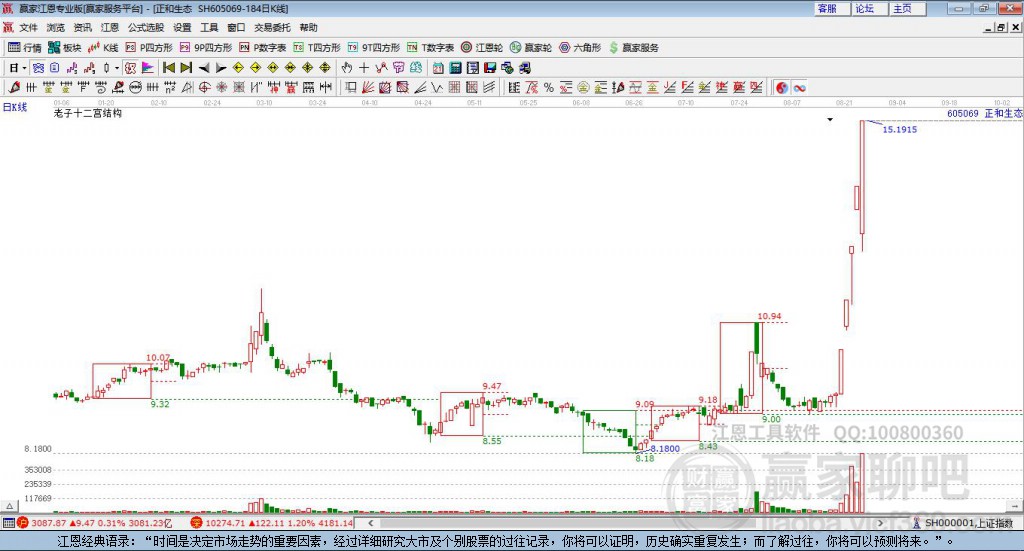Open the 浏览 menu
Screen dimensions: 1024x551
click(x=56, y=27)
